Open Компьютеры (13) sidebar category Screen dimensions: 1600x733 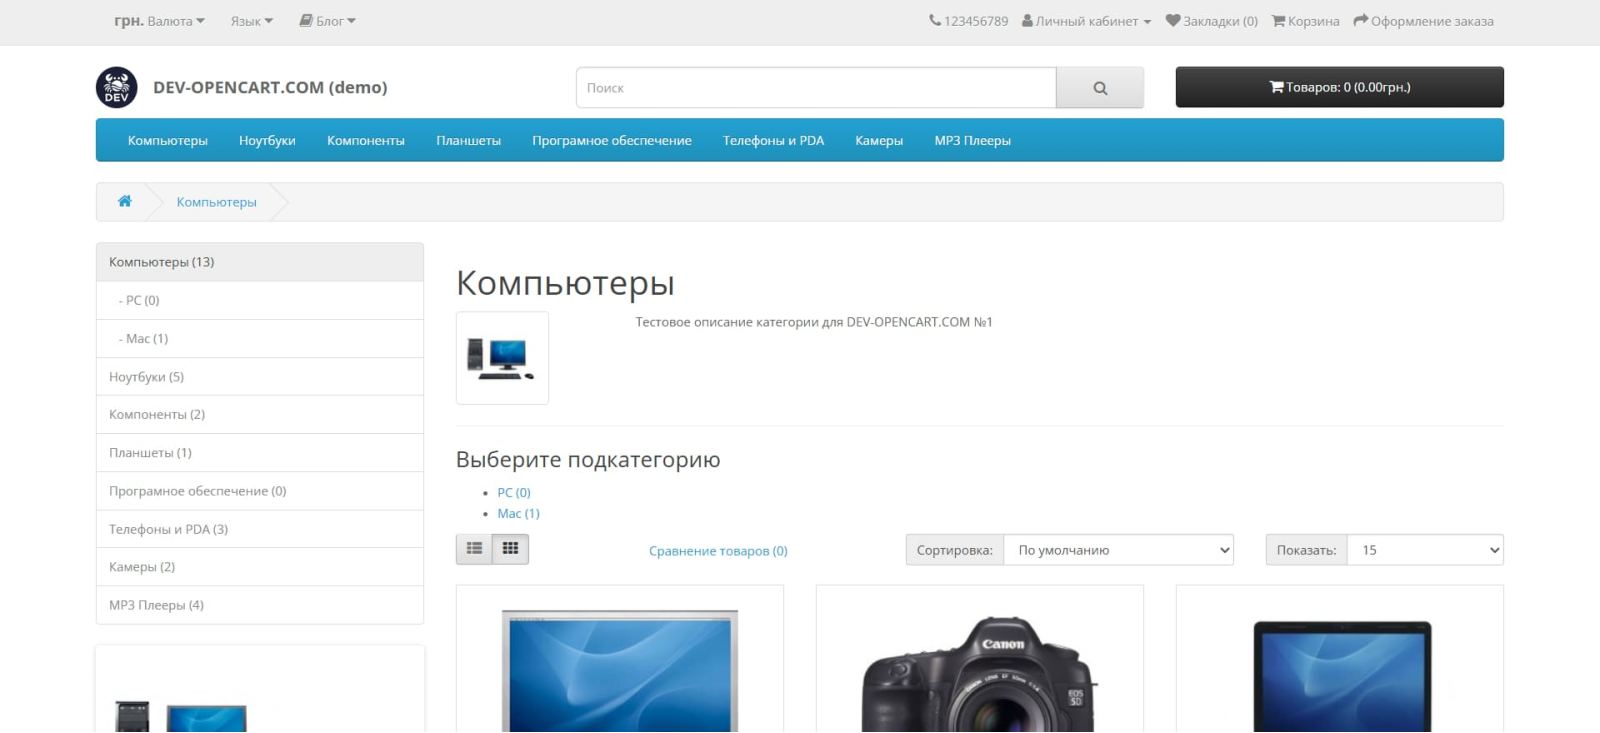click(260, 262)
